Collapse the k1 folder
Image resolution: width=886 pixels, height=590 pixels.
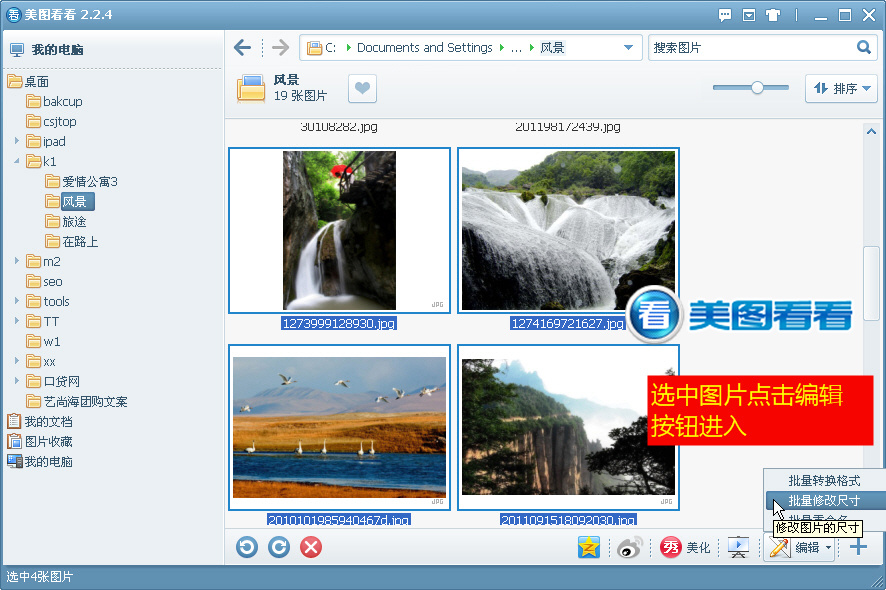pyautogui.click(x=17, y=161)
